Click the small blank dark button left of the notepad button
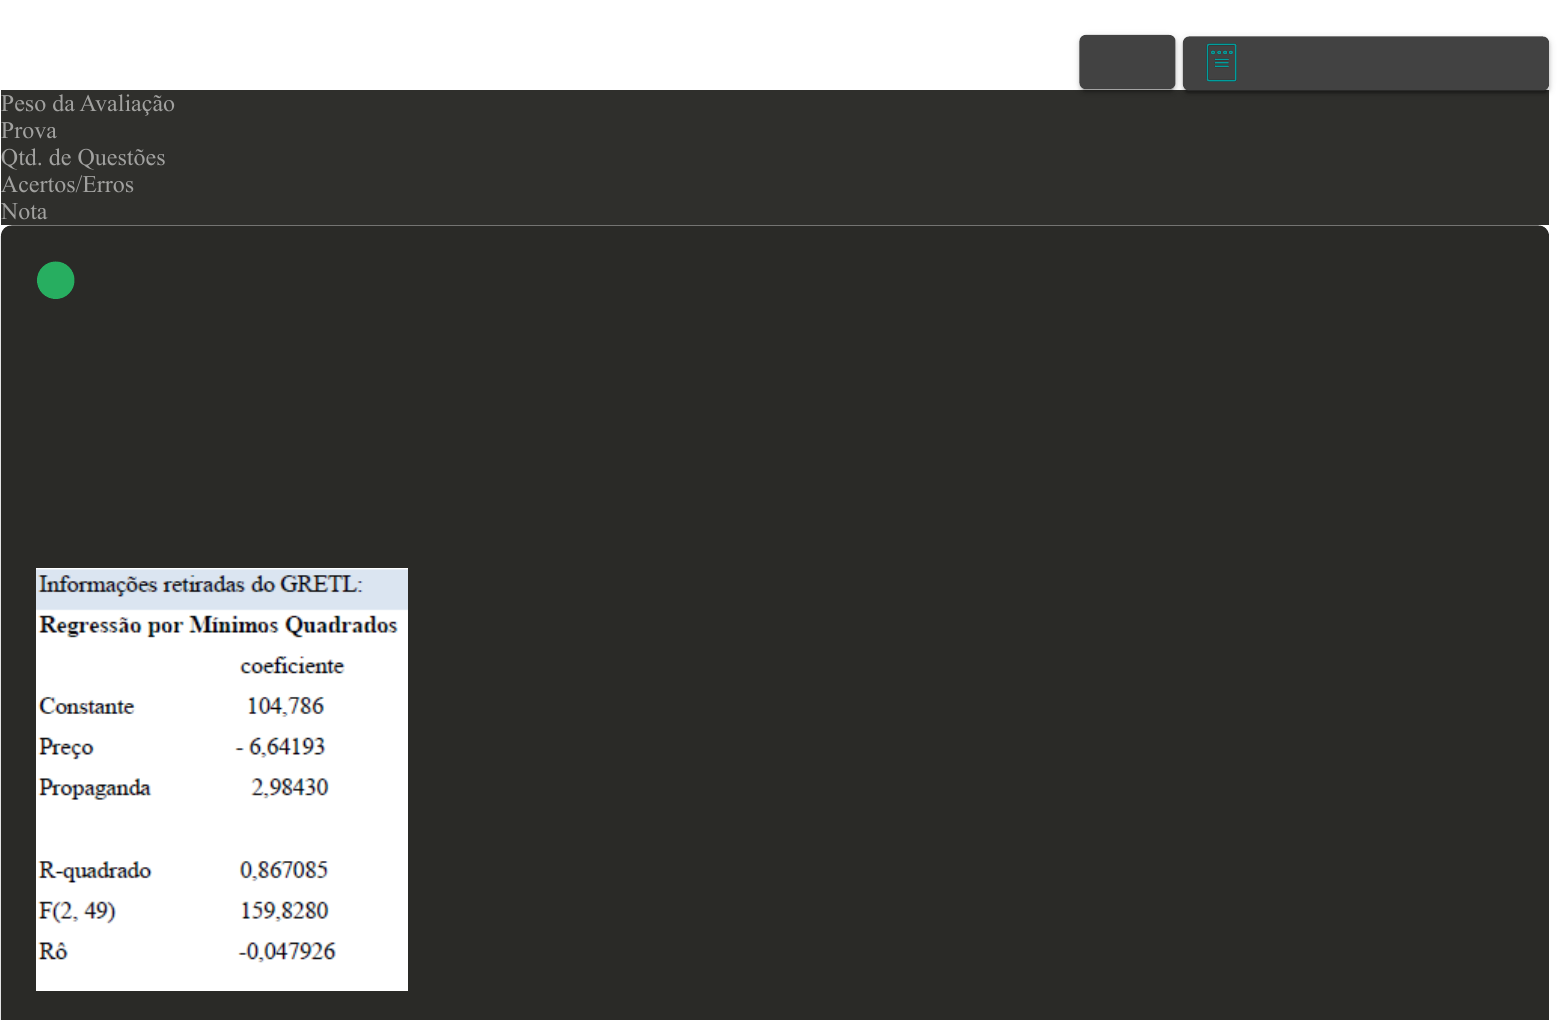The width and height of the screenshot is (1560, 1020). pos(1127,62)
